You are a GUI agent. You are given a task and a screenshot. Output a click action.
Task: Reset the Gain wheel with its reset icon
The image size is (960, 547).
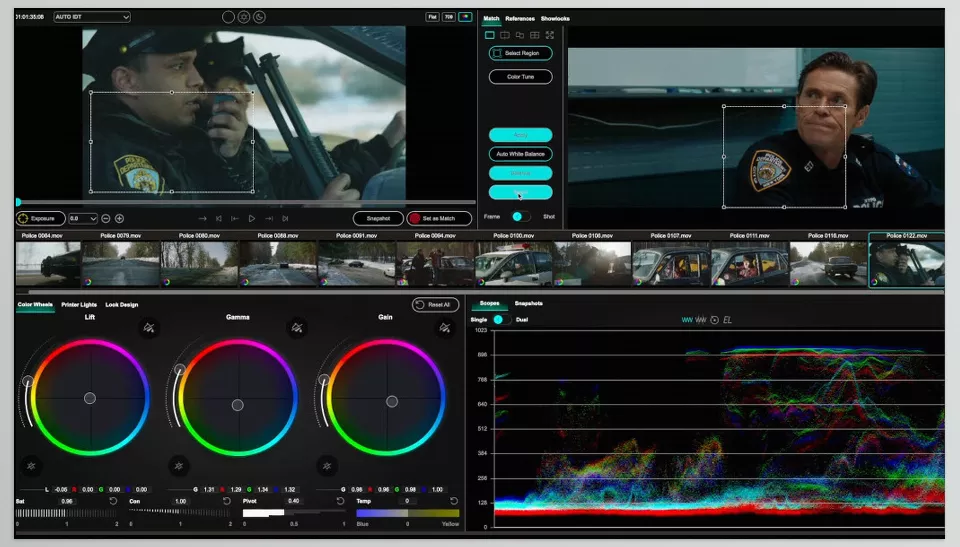[x=327, y=466]
